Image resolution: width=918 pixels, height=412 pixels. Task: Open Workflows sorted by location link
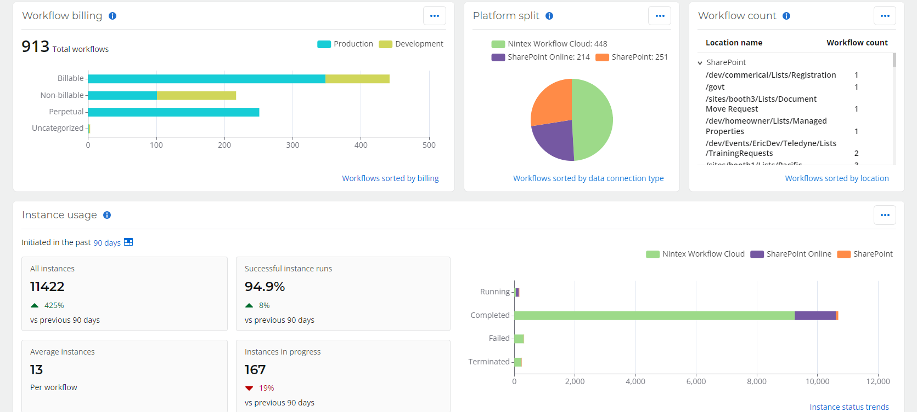(x=837, y=178)
